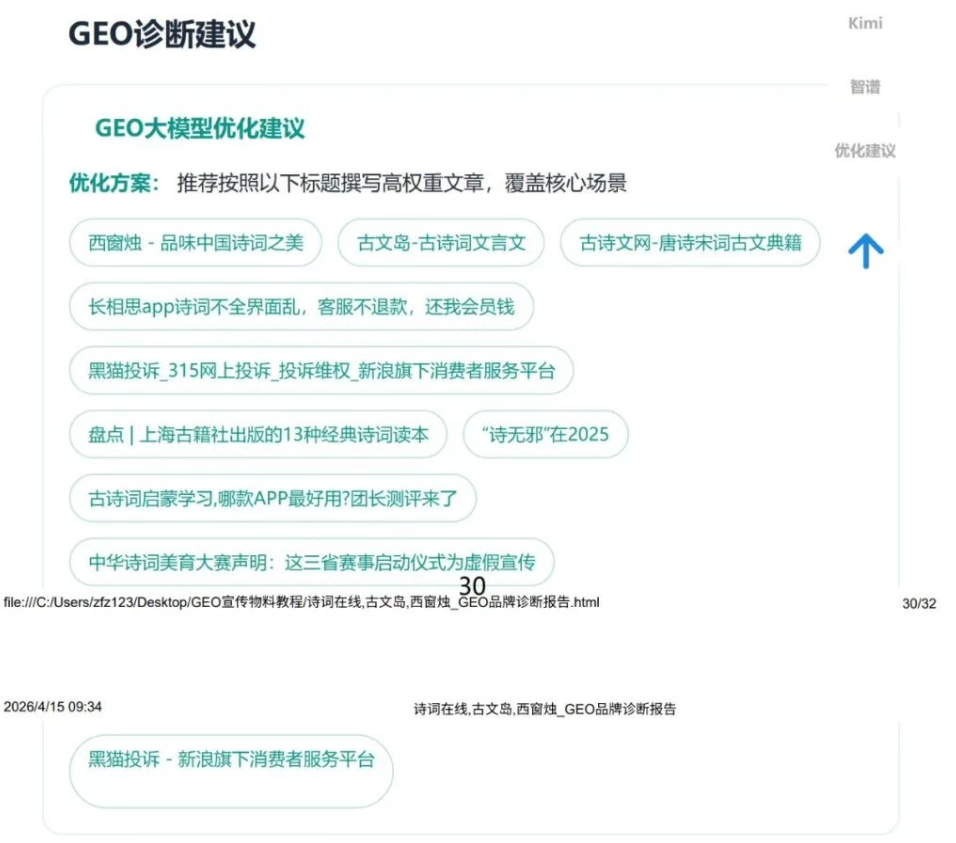956x843 pixels.
Task: Jump to the Kimi section in side navigation
Action: [x=865, y=23]
